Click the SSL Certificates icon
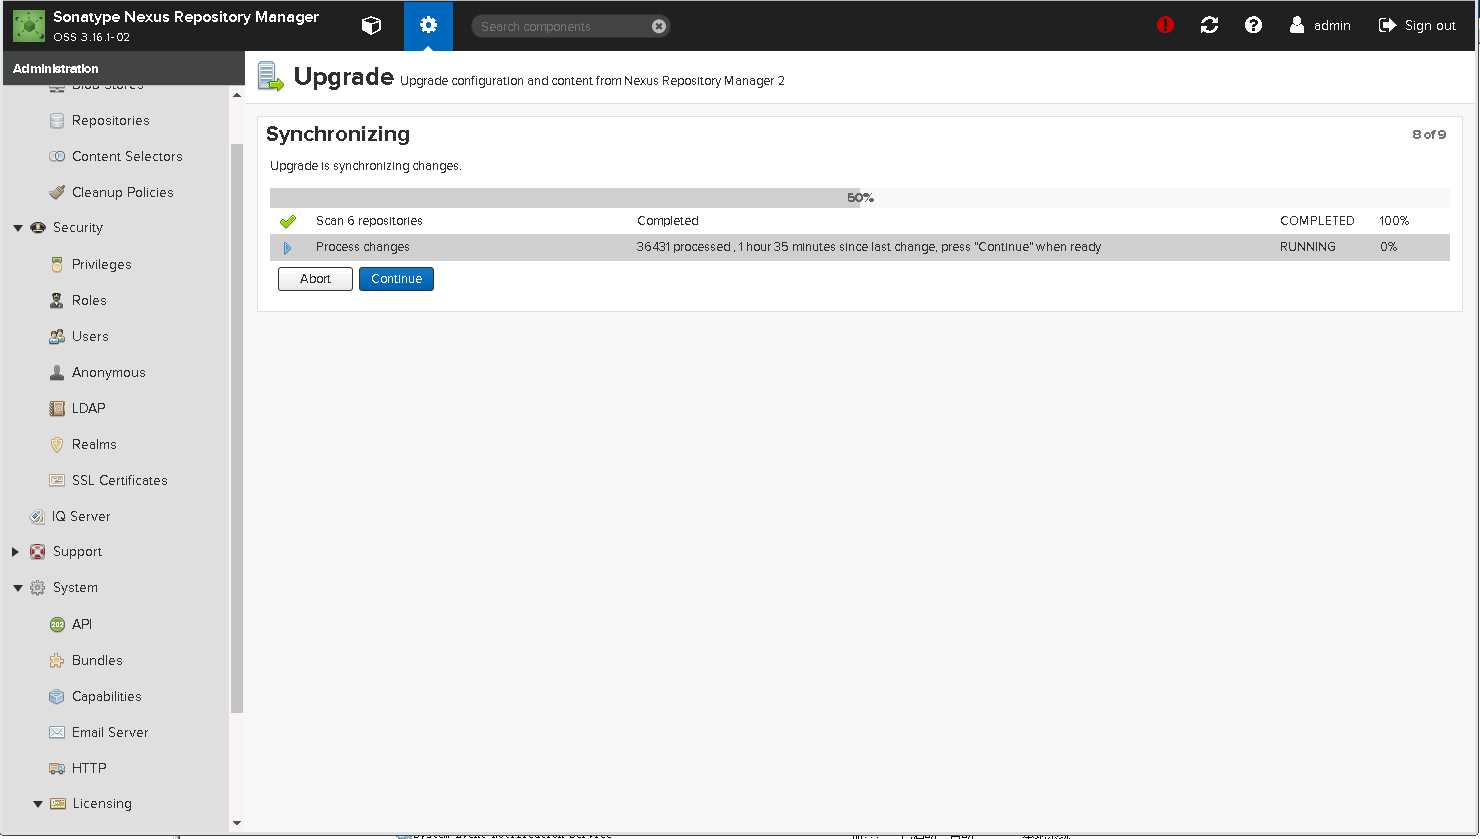Image resolution: width=1480 pixels, height=839 pixels. coord(57,480)
